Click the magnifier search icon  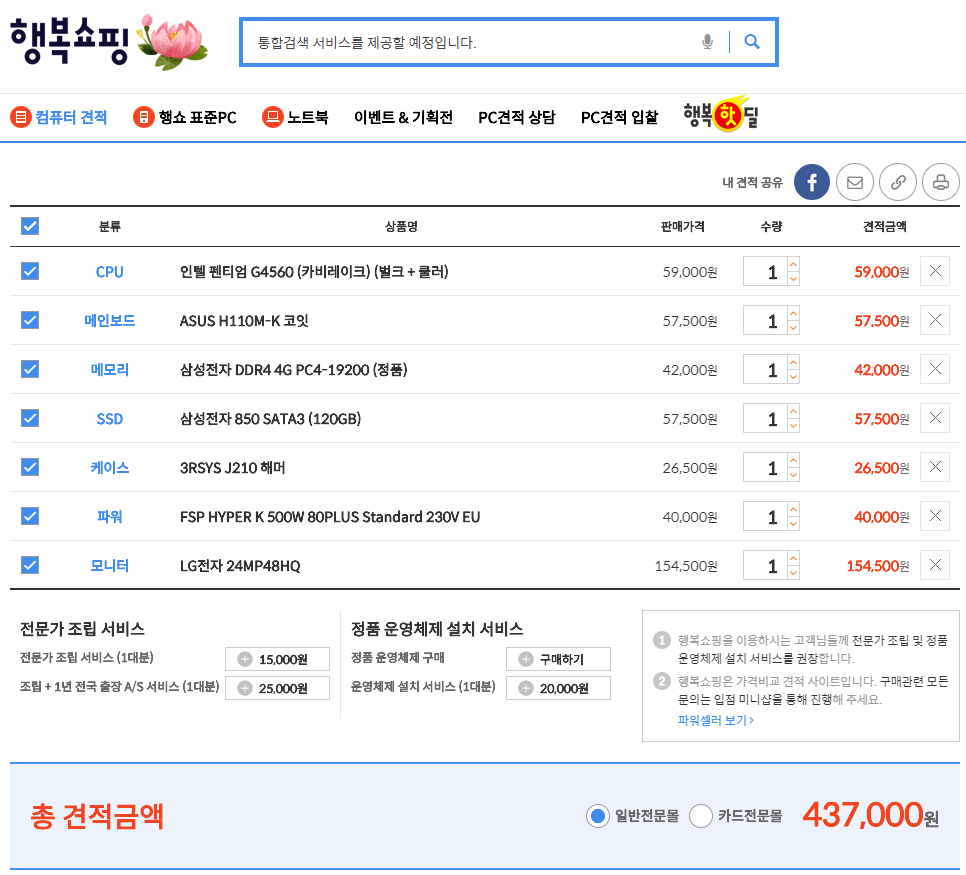(752, 42)
